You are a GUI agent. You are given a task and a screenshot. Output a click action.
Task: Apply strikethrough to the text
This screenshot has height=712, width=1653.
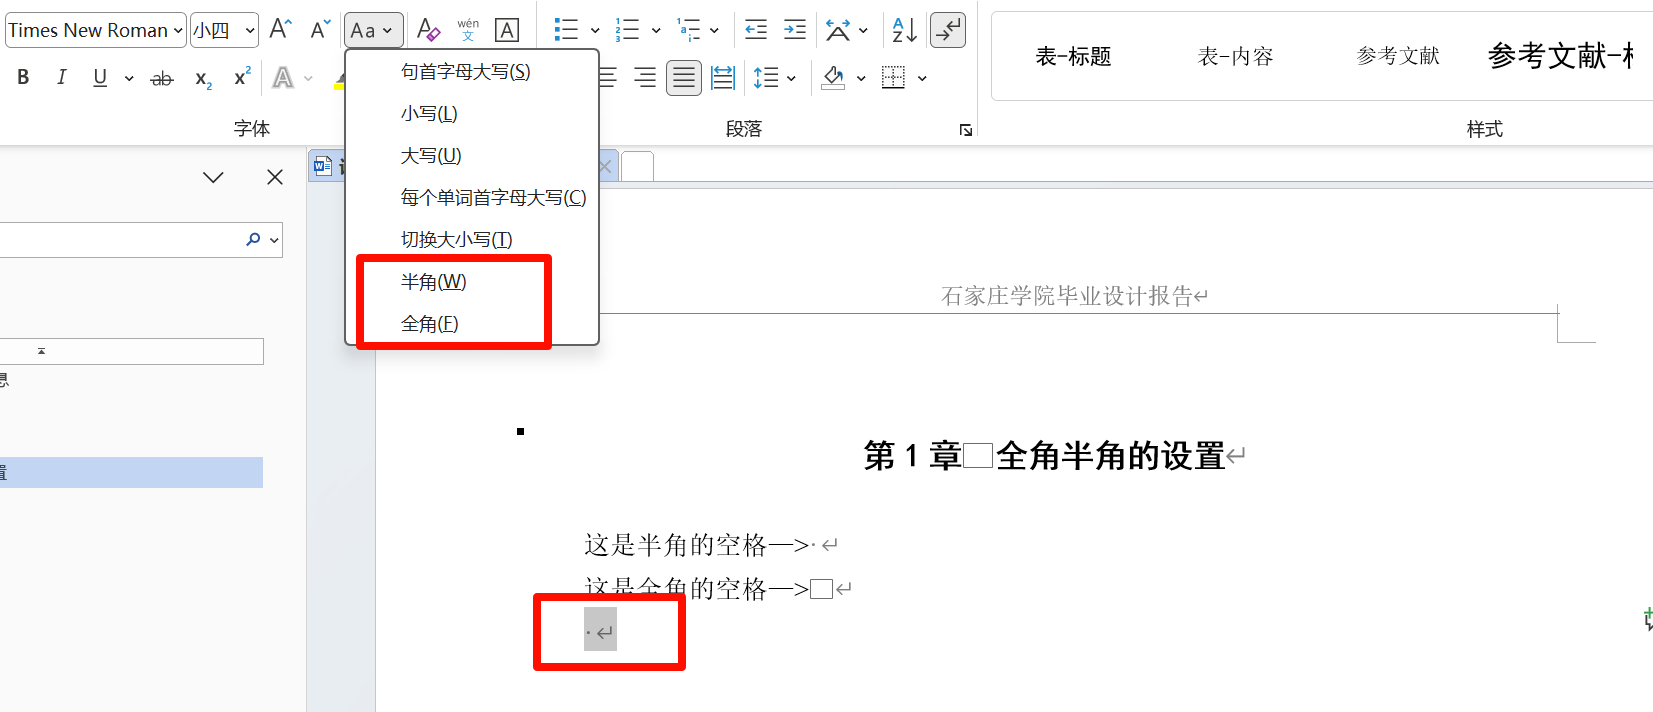161,78
